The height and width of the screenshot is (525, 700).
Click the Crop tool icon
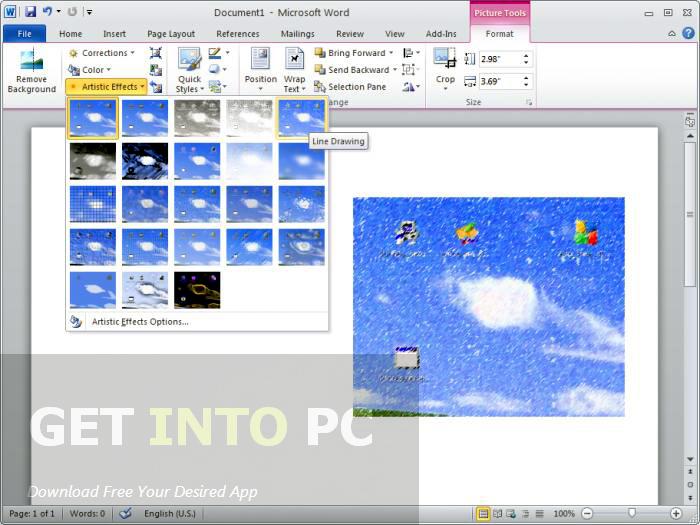pos(445,59)
